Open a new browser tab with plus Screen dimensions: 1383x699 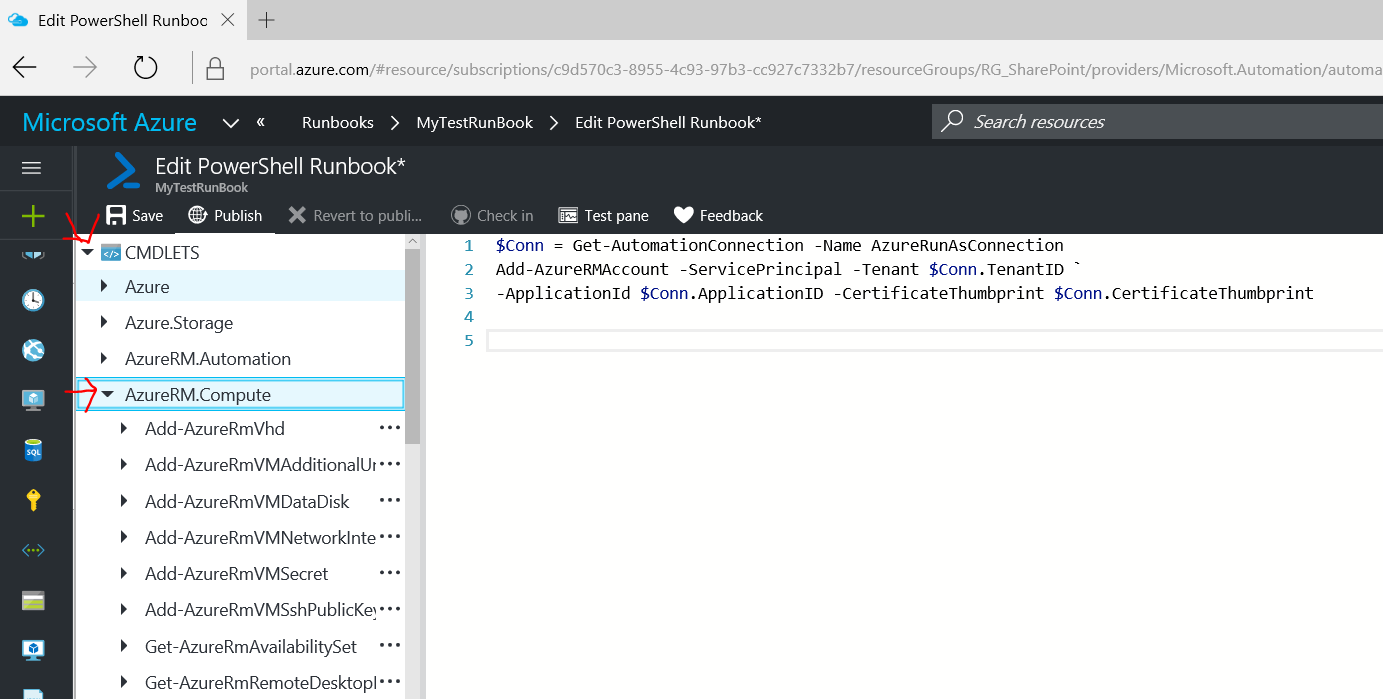pos(266,20)
